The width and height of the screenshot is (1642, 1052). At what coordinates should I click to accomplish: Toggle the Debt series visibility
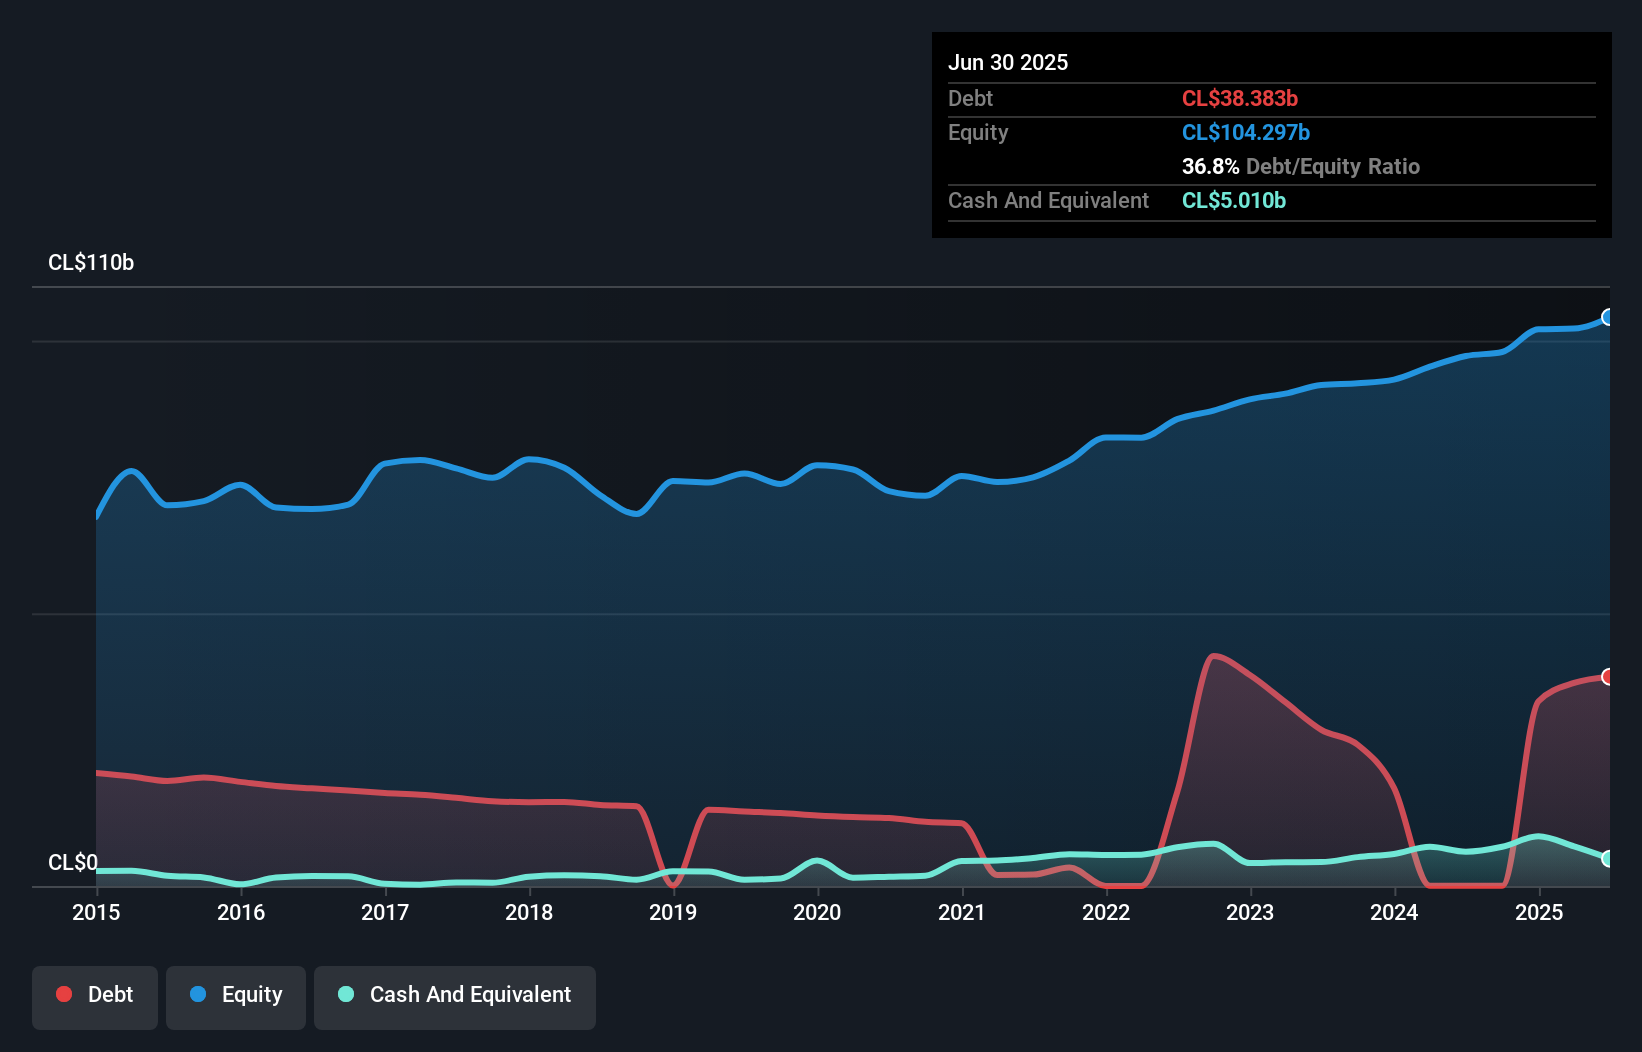point(95,996)
